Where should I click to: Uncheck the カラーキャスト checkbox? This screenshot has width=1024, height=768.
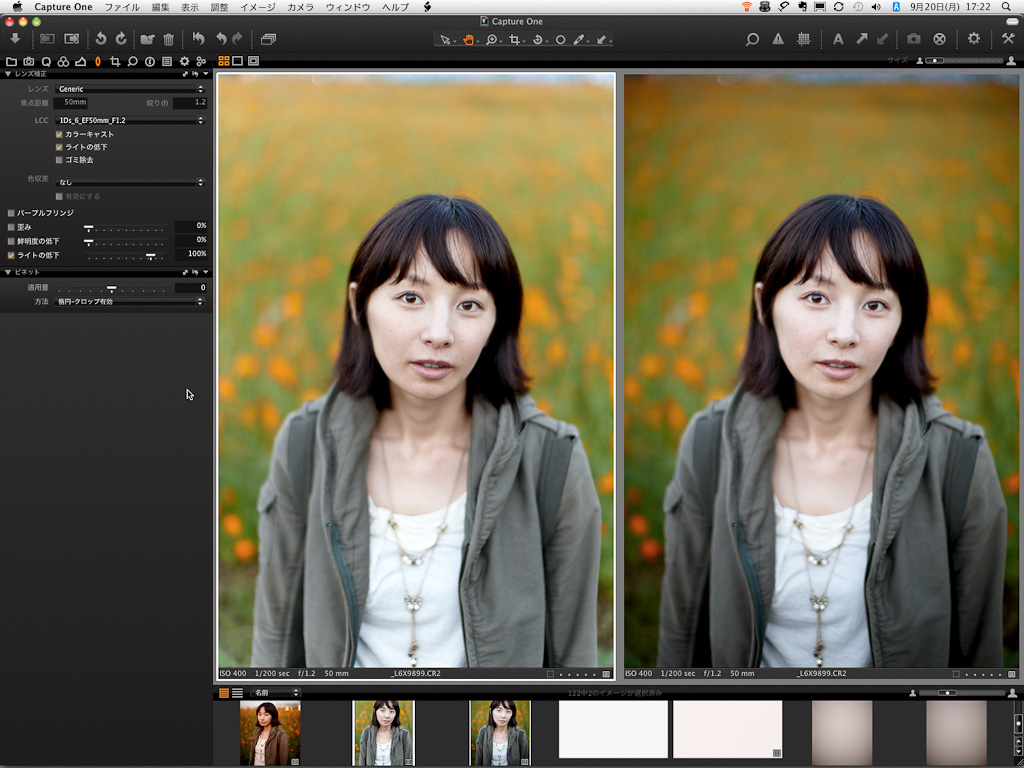point(59,134)
